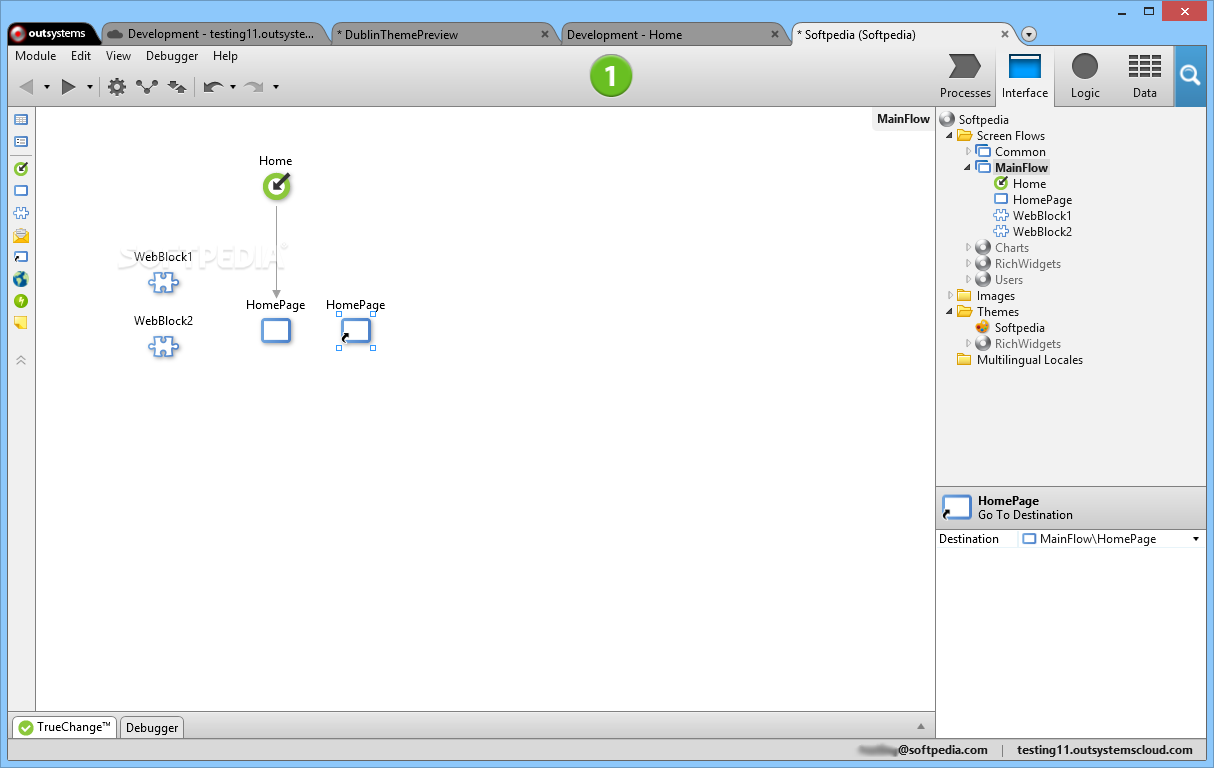The image size is (1214, 768).
Task: Select the Web Screen tool in toolbox
Action: (21, 190)
